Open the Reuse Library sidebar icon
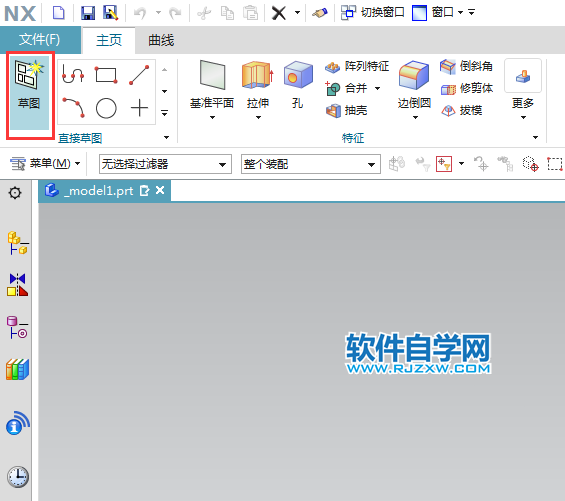Image resolution: width=565 pixels, height=501 pixels. 17,369
